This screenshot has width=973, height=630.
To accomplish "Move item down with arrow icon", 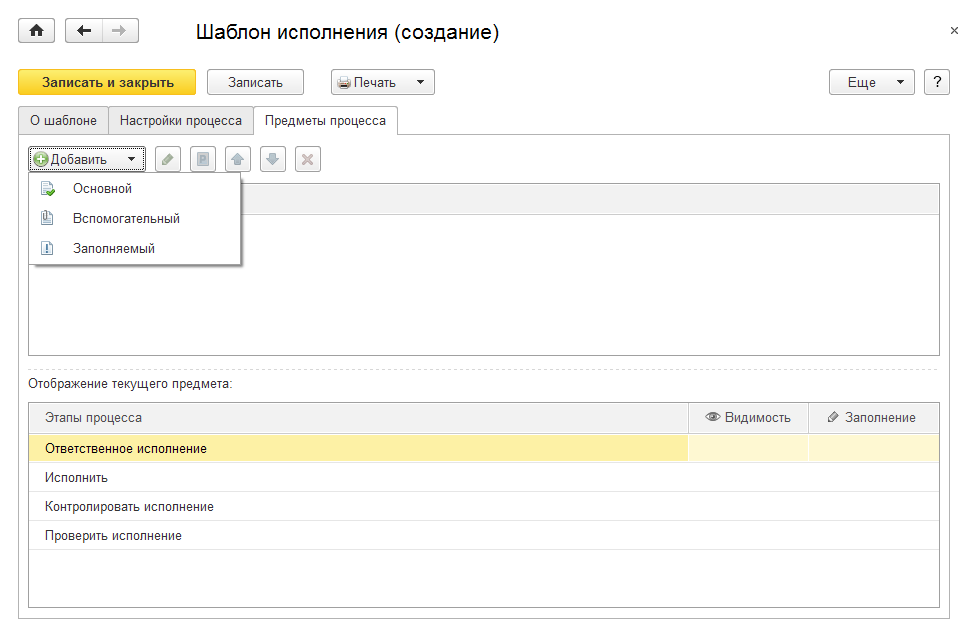I will (x=273, y=159).
